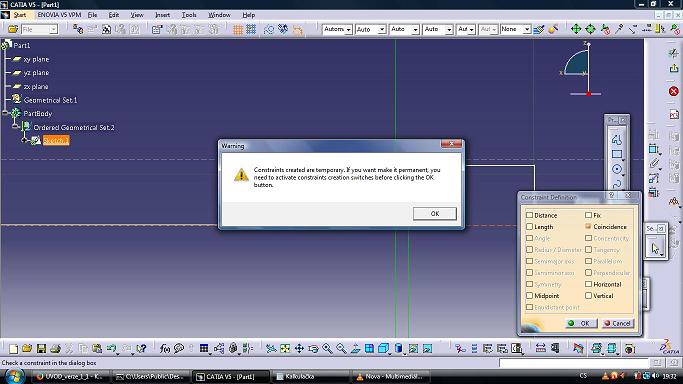This screenshot has width=683, height=384.
Task: Open the None layer dropdown
Action: (515, 29)
